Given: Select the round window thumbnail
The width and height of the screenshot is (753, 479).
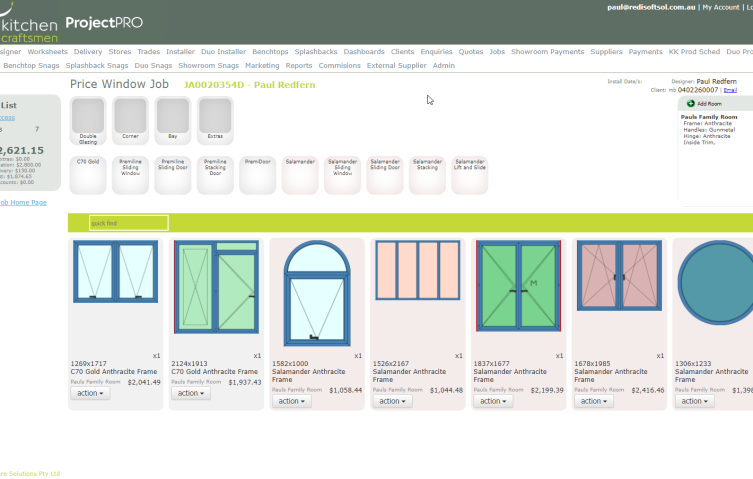Looking at the screenshot, I should [715, 282].
